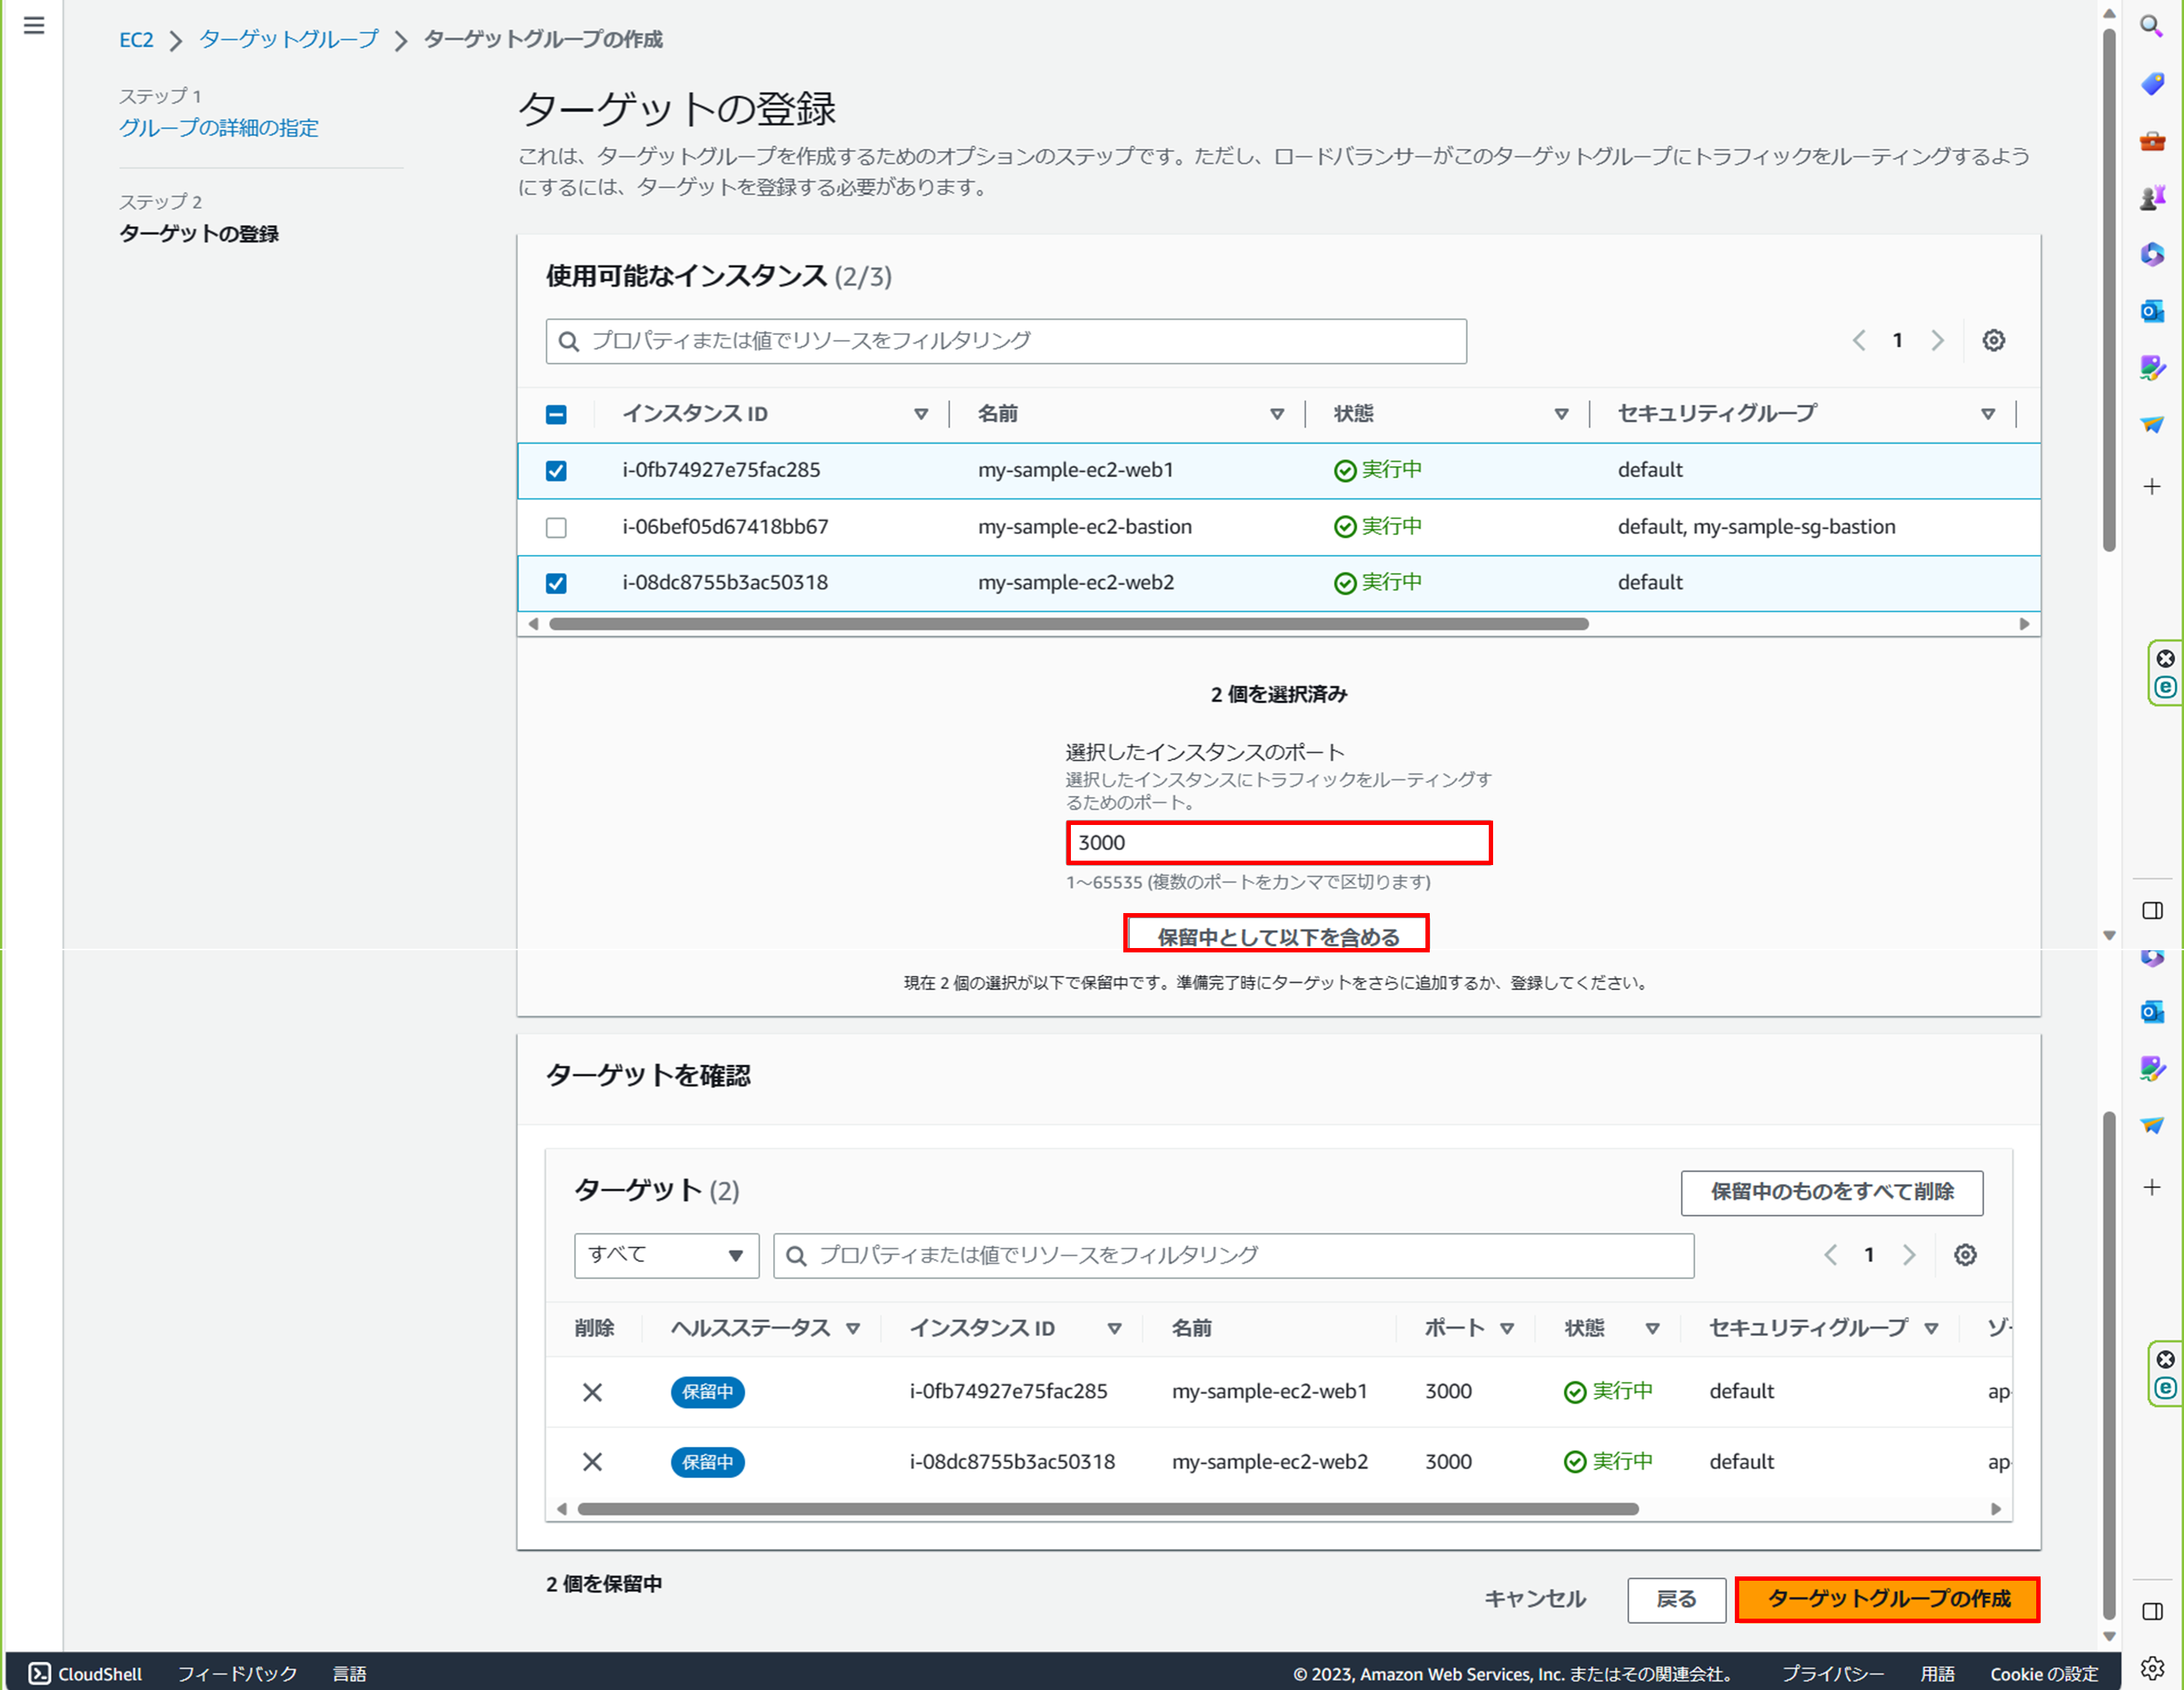This screenshot has width=2184, height=1690.
Task: Toggle the select-all instances header checkbox
Action: click(556, 415)
